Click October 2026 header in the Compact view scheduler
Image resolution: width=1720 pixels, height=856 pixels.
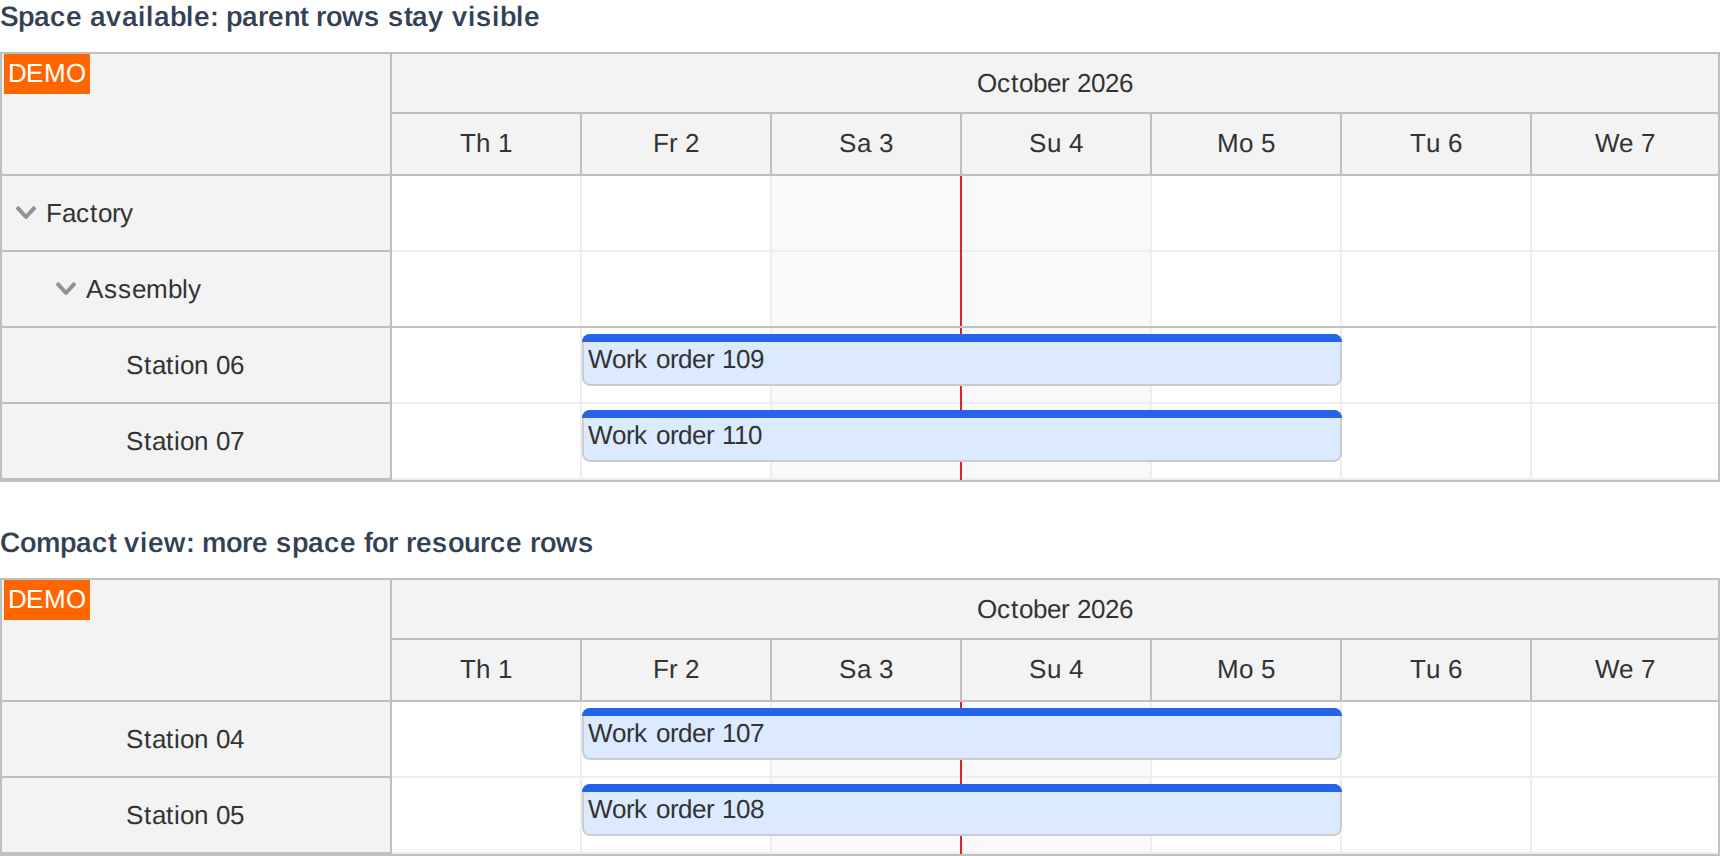click(x=1055, y=609)
